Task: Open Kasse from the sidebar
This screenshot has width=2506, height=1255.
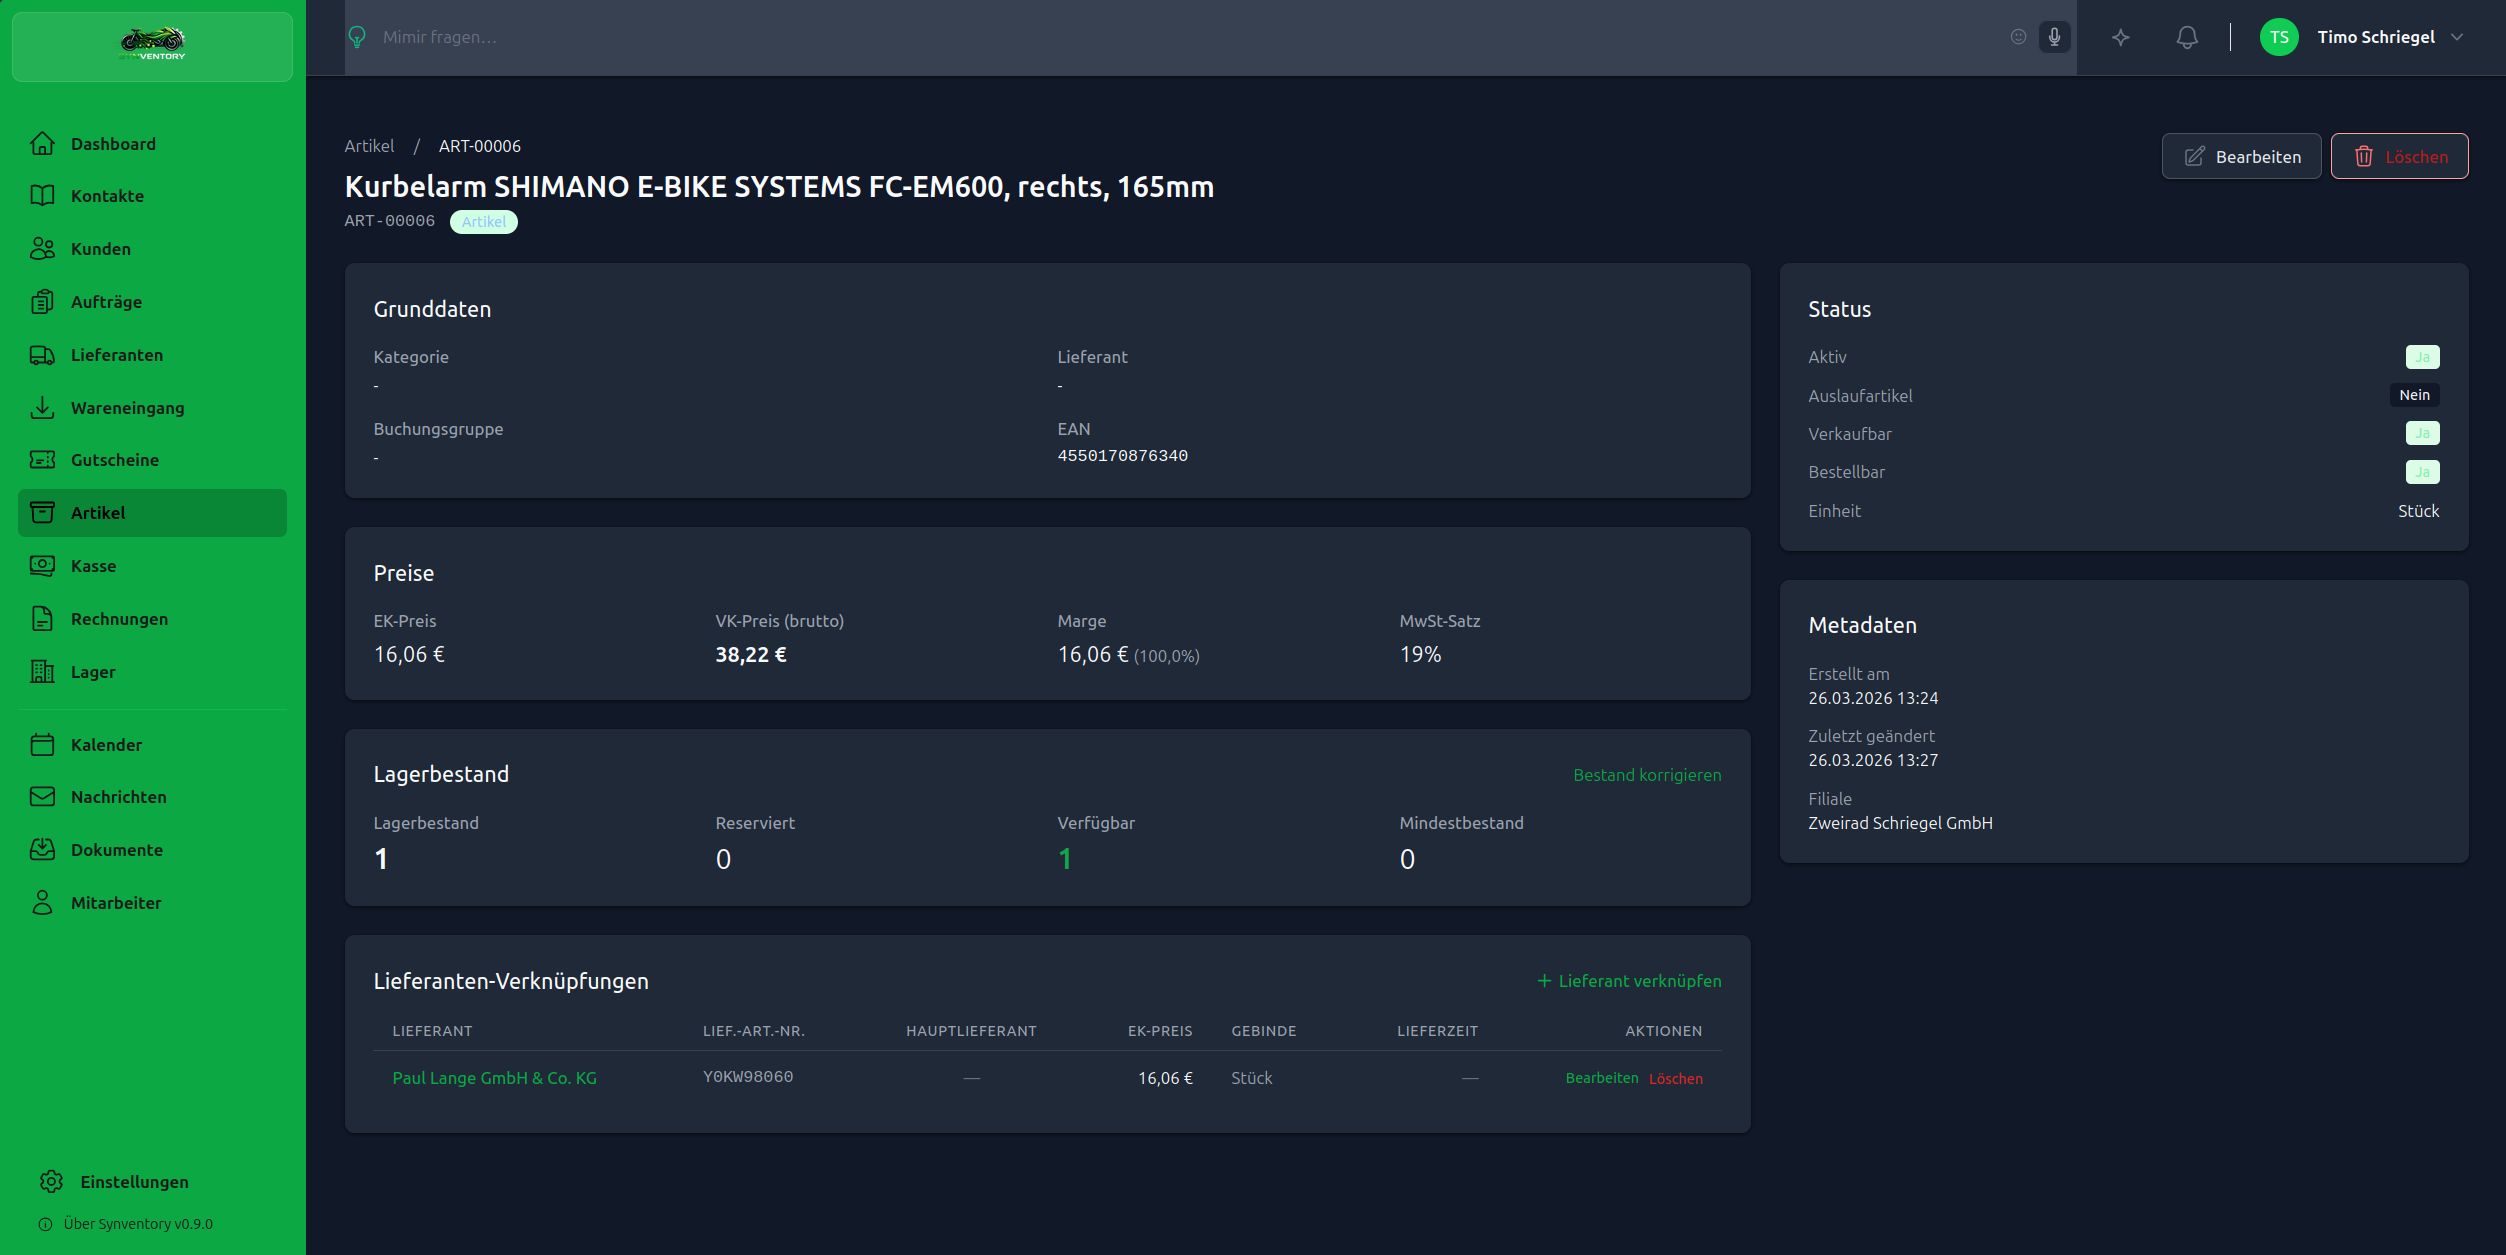Action: coord(93,566)
